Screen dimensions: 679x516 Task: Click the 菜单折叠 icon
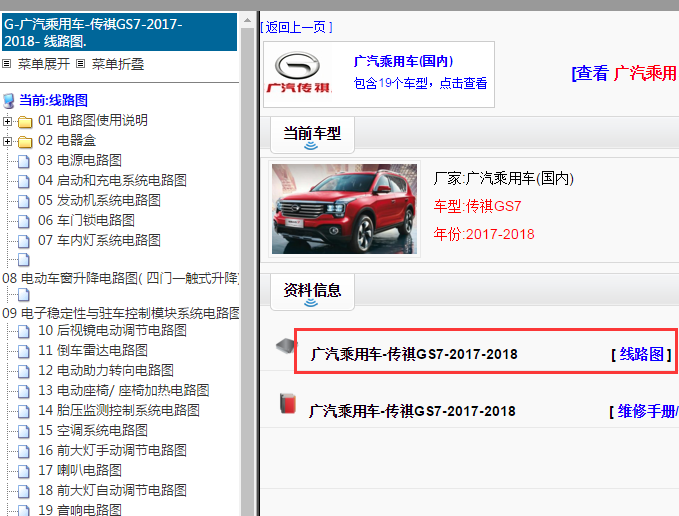coord(81,64)
